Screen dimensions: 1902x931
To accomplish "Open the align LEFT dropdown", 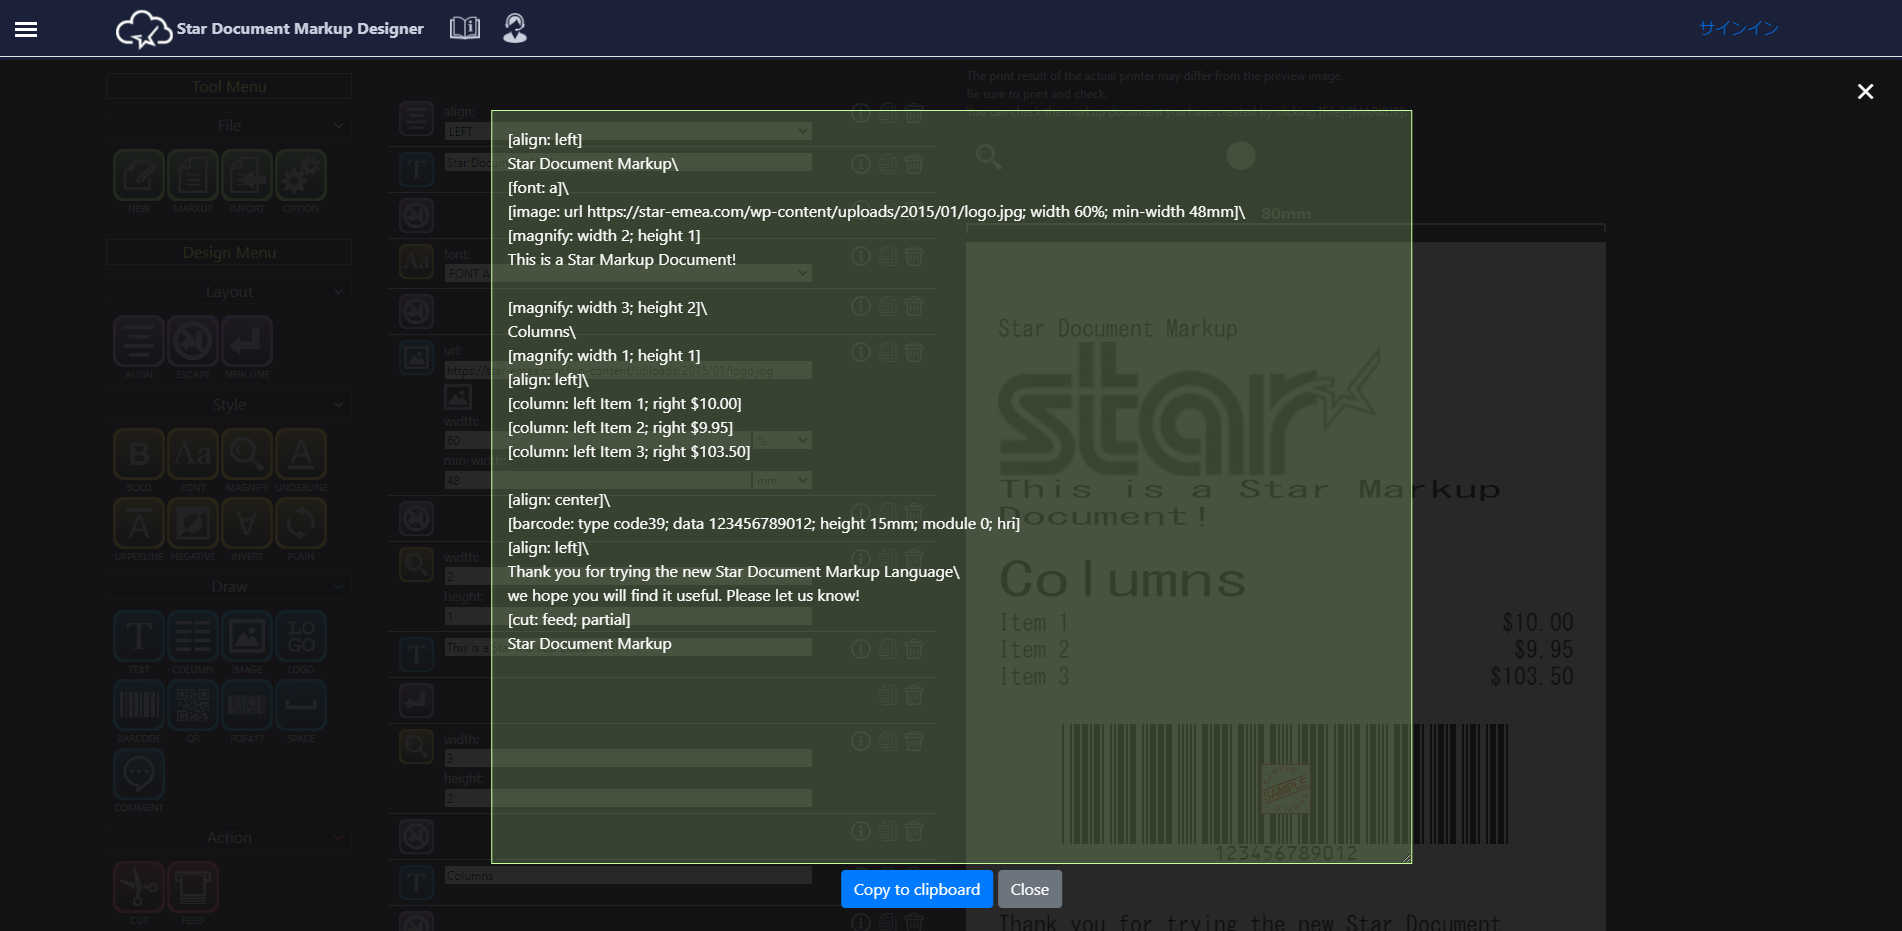I will (x=627, y=131).
